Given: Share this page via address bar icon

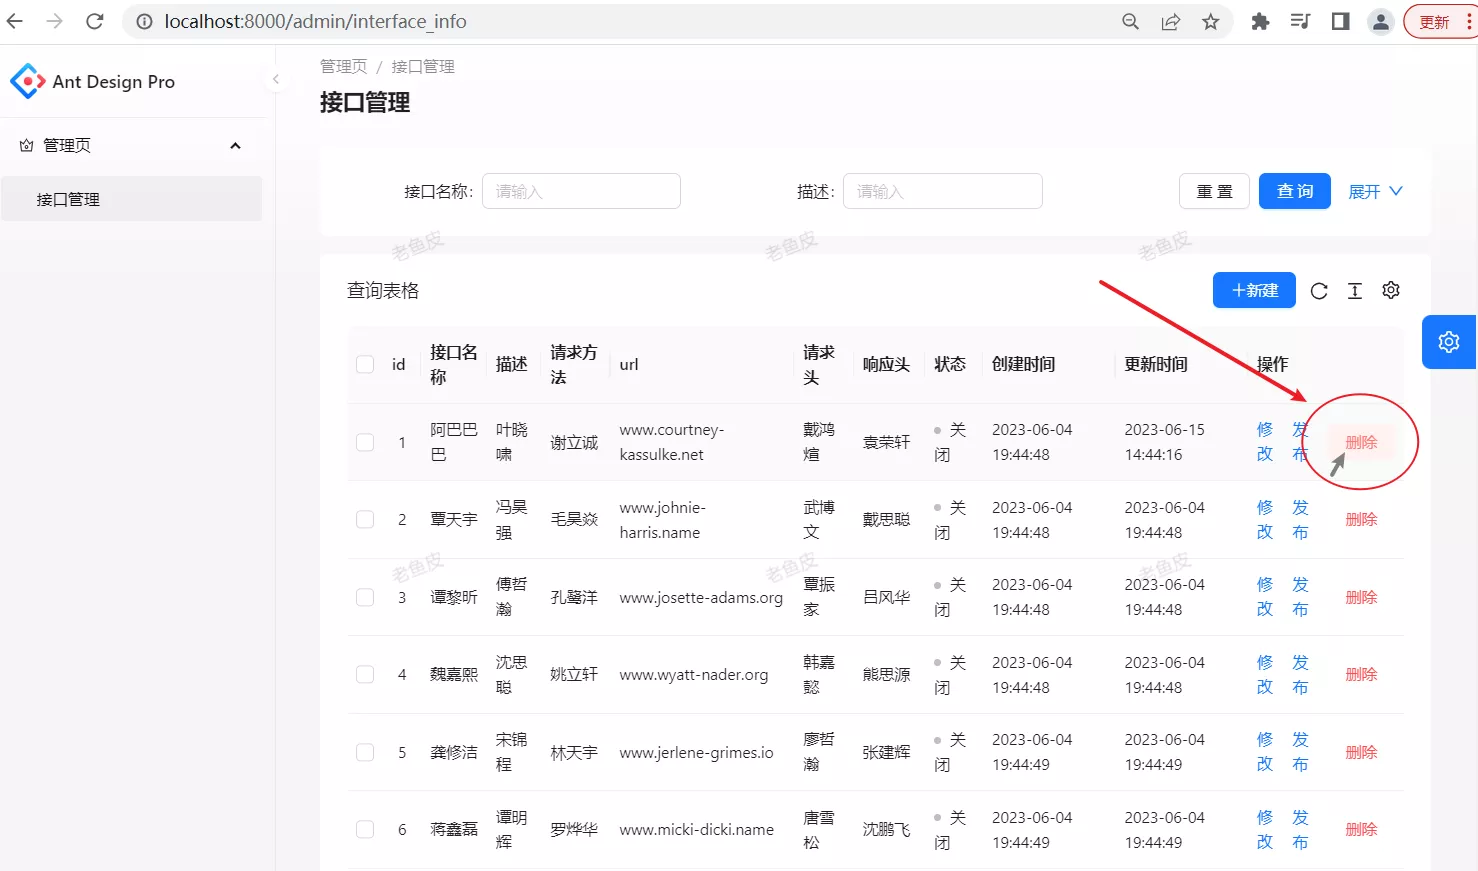Looking at the screenshot, I should 1171,21.
